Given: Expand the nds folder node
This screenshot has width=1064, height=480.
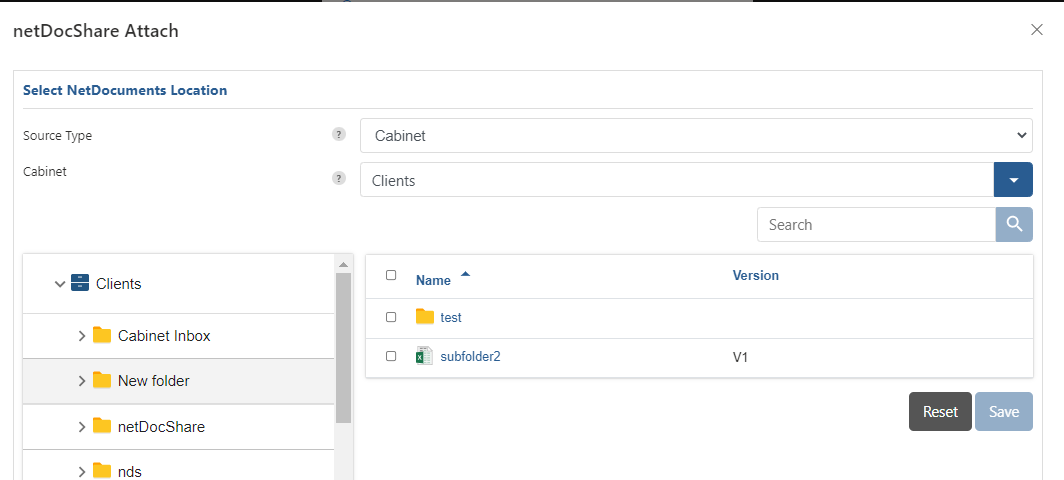Looking at the screenshot, I should click(x=81, y=471).
